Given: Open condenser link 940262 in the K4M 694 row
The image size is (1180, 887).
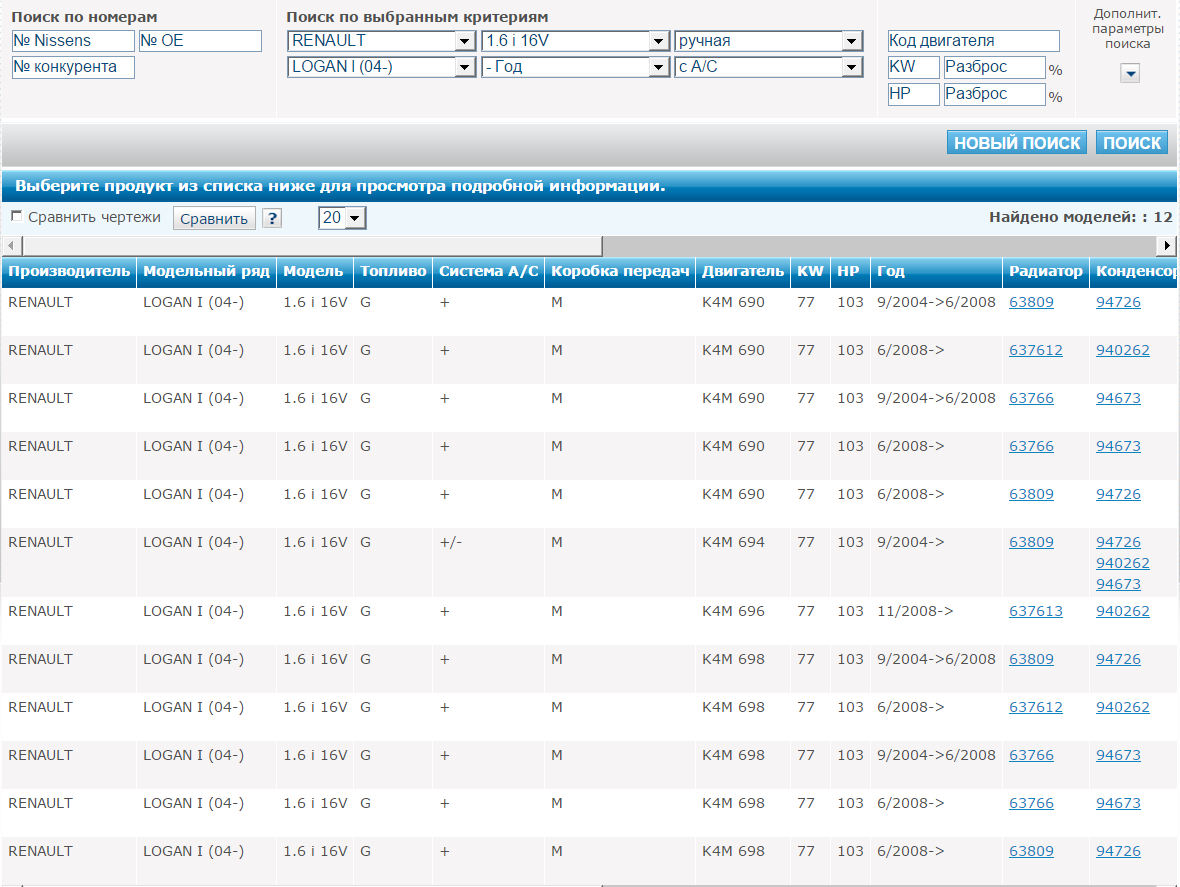Looking at the screenshot, I should click(x=1123, y=563).
